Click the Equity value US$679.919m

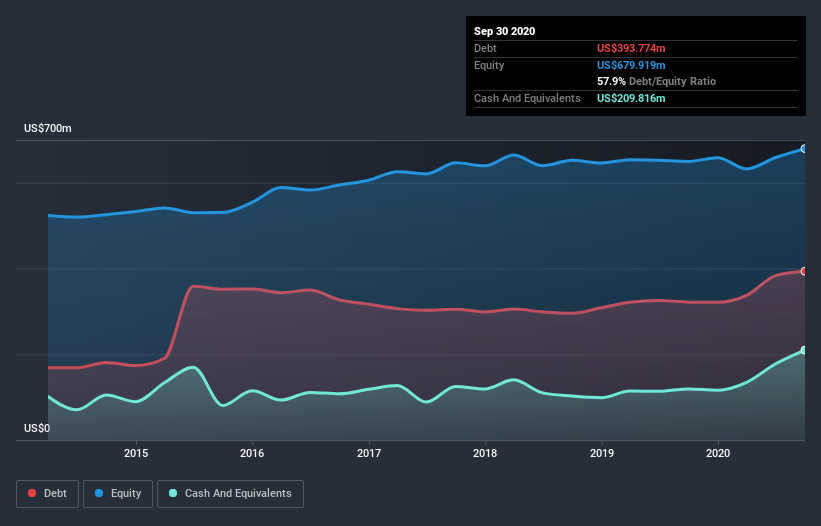tap(631, 65)
